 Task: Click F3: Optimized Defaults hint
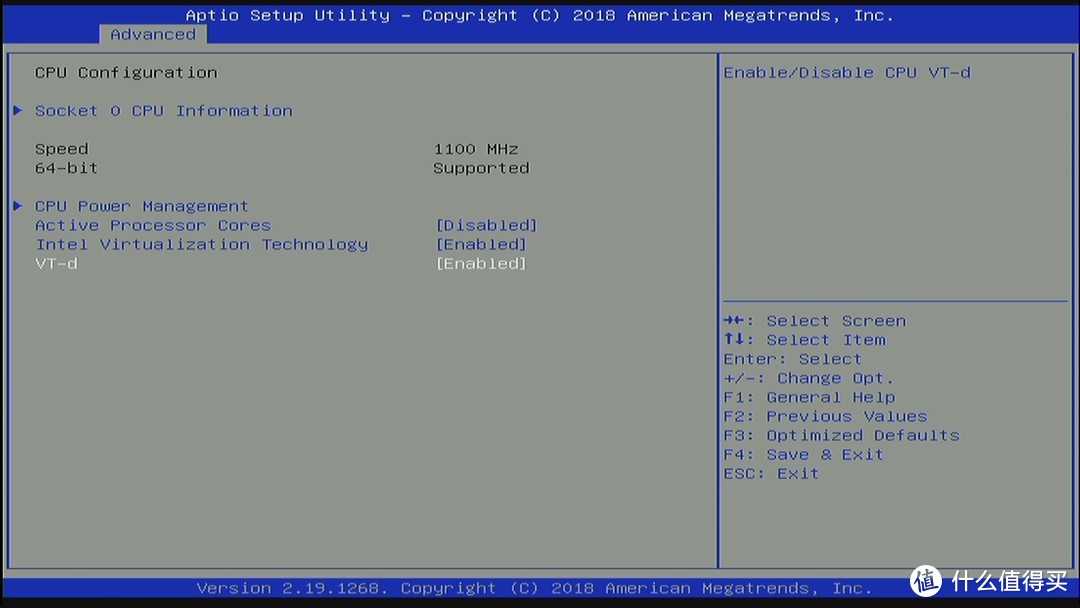pyautogui.click(x=841, y=435)
